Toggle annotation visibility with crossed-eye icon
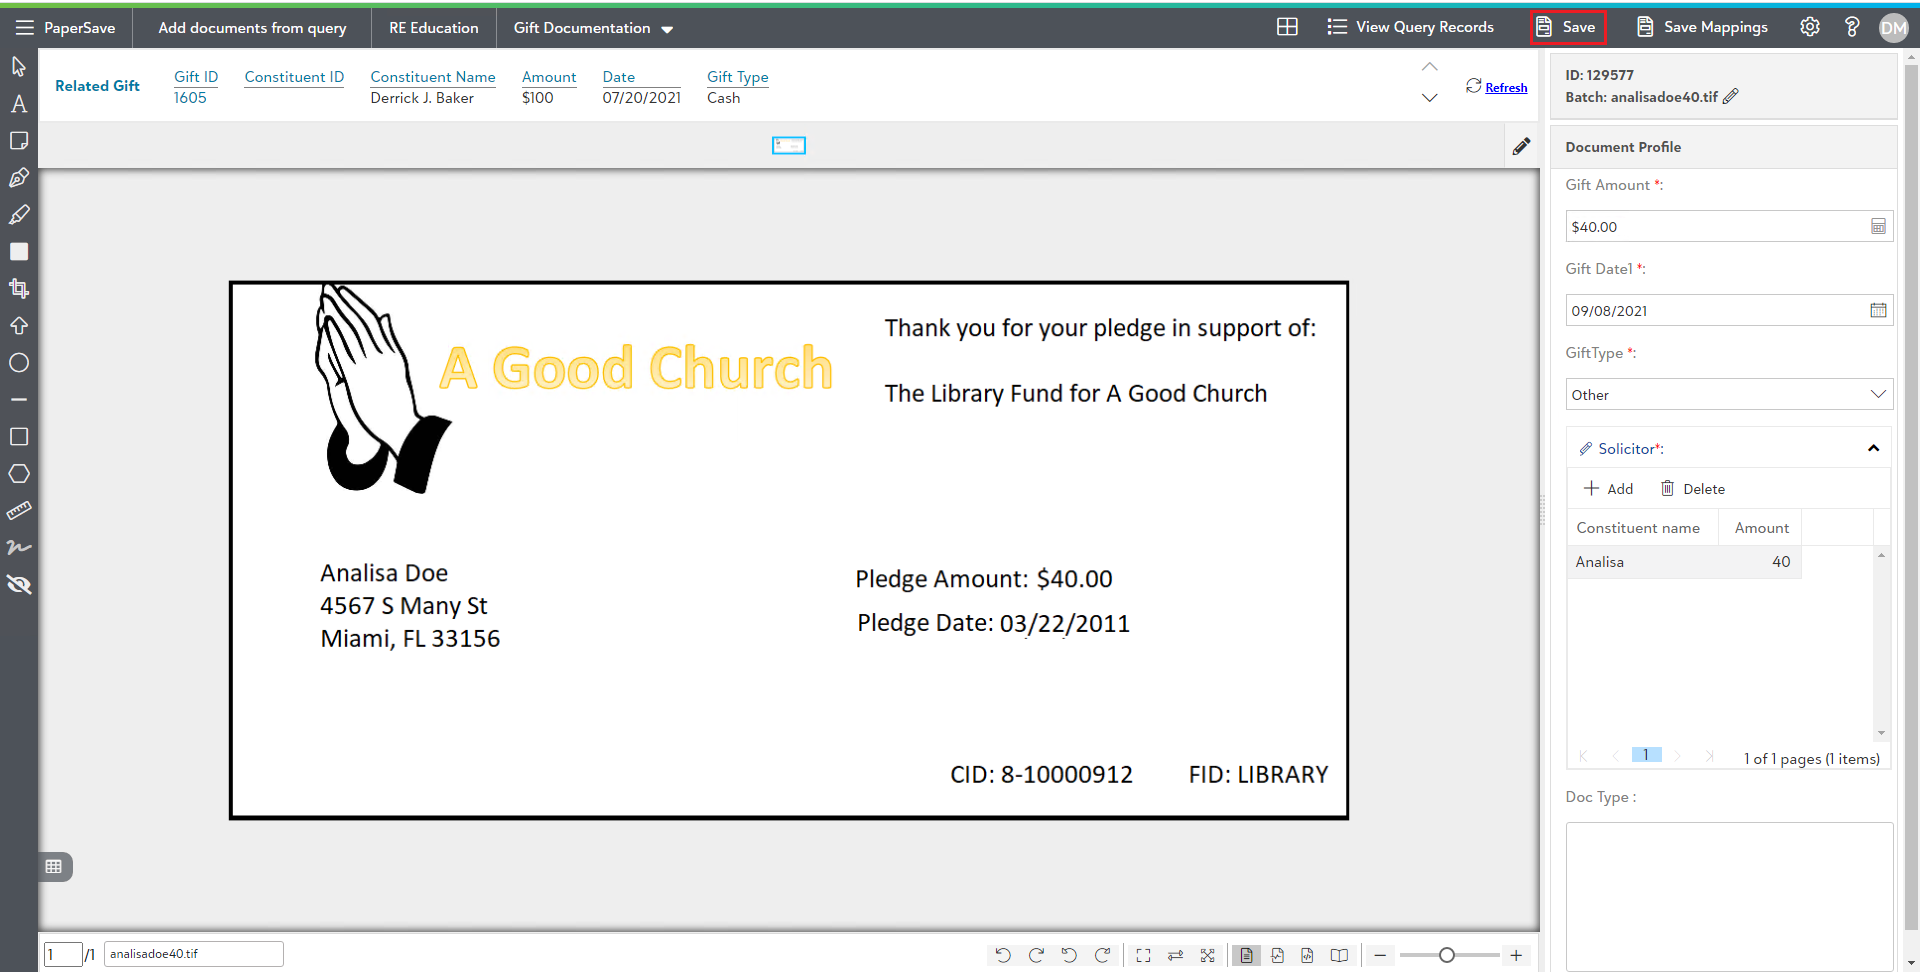 tap(18, 585)
